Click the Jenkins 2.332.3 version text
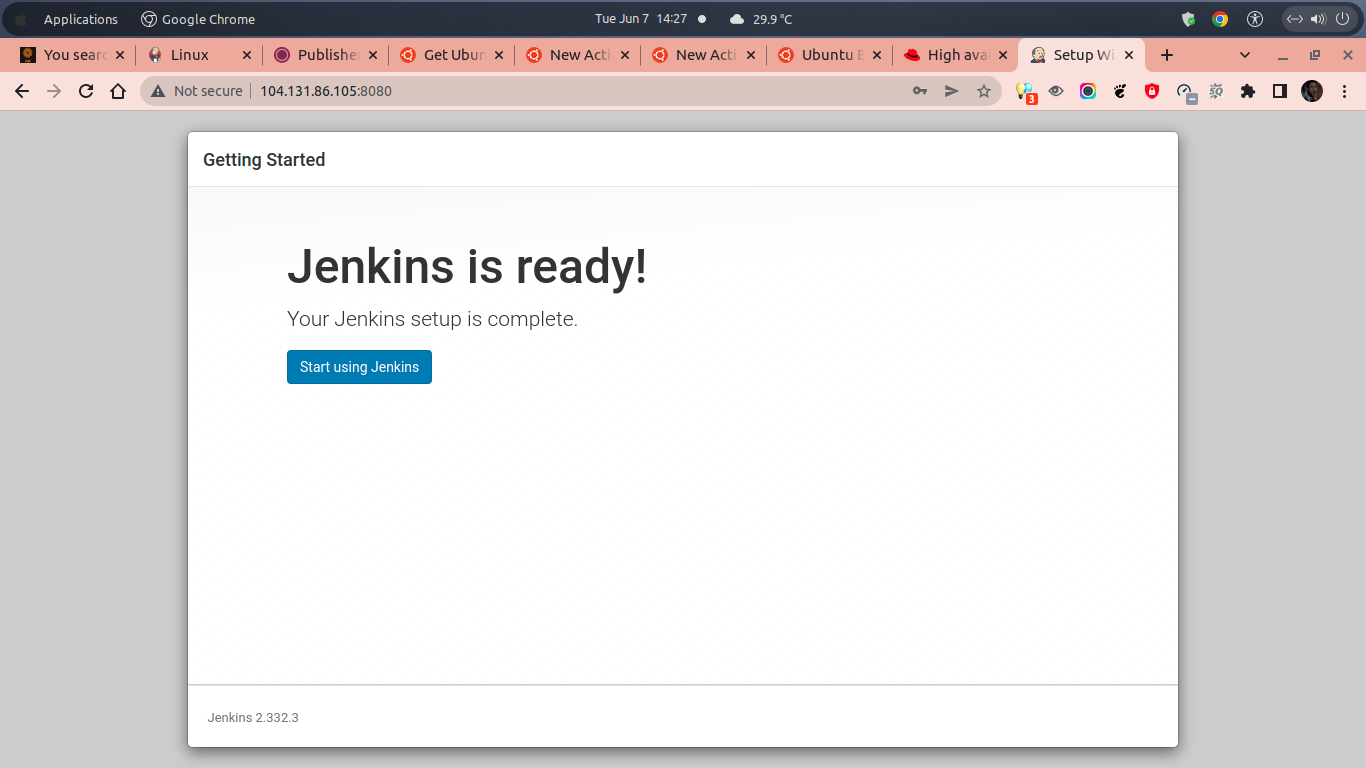 [x=253, y=718]
